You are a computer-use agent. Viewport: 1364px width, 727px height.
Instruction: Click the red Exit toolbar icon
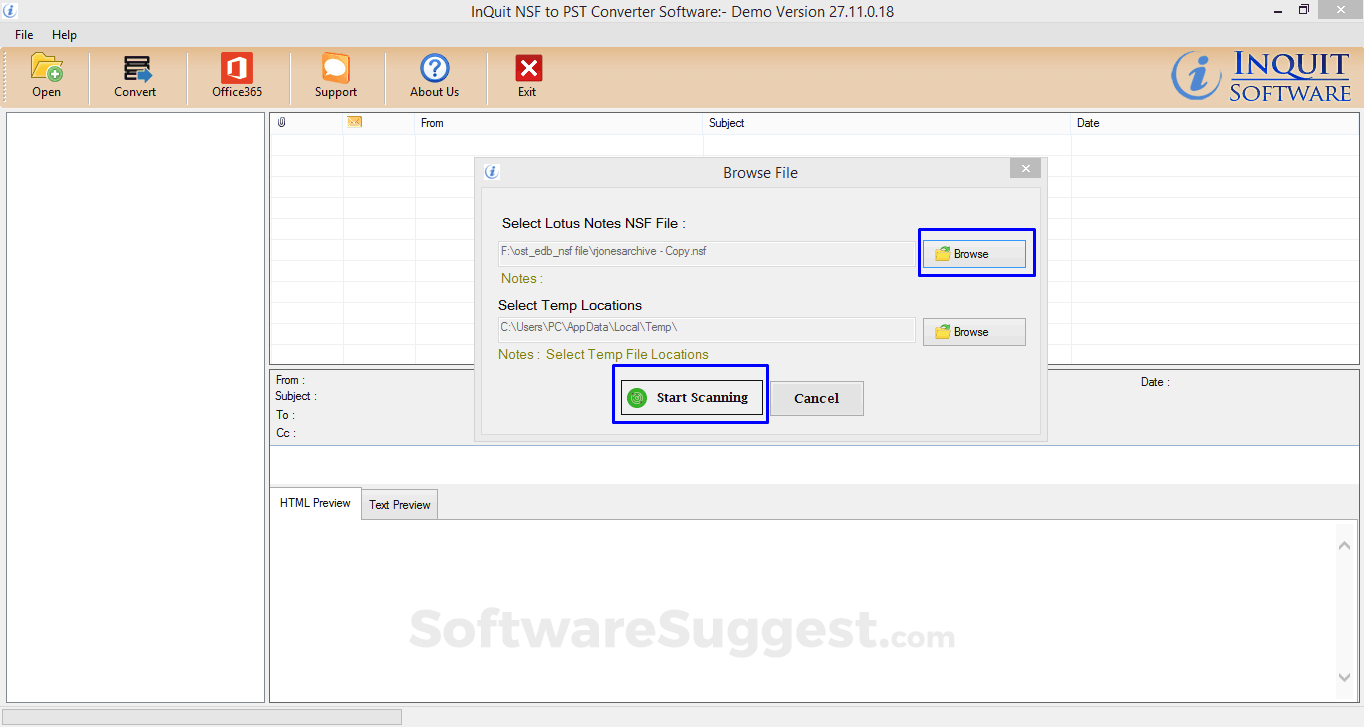(x=528, y=76)
